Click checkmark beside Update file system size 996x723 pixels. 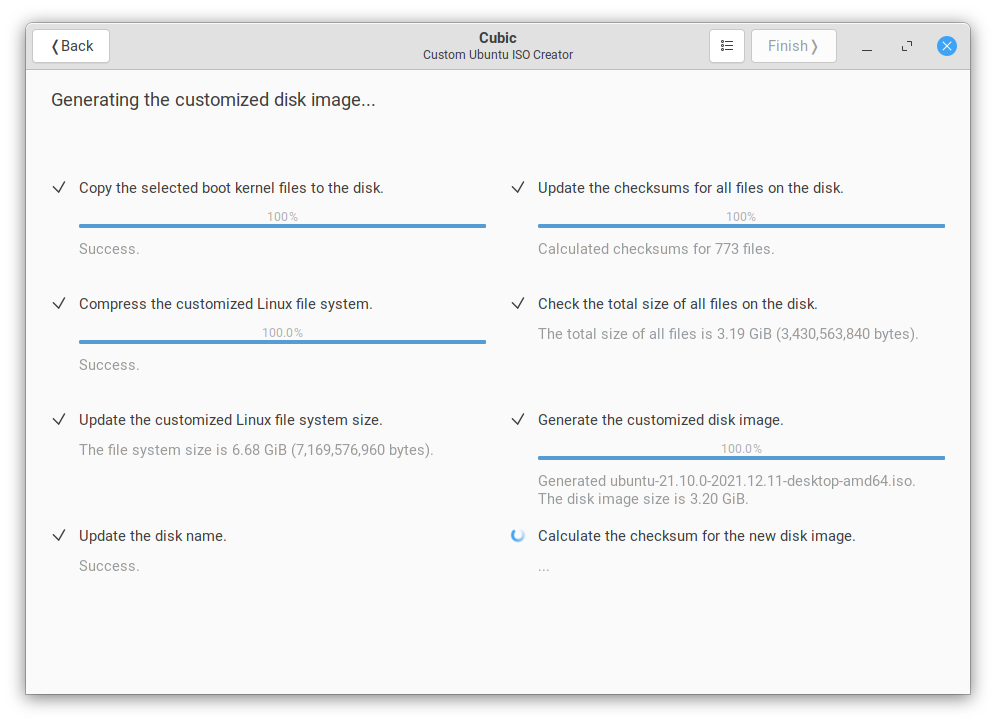(x=59, y=419)
